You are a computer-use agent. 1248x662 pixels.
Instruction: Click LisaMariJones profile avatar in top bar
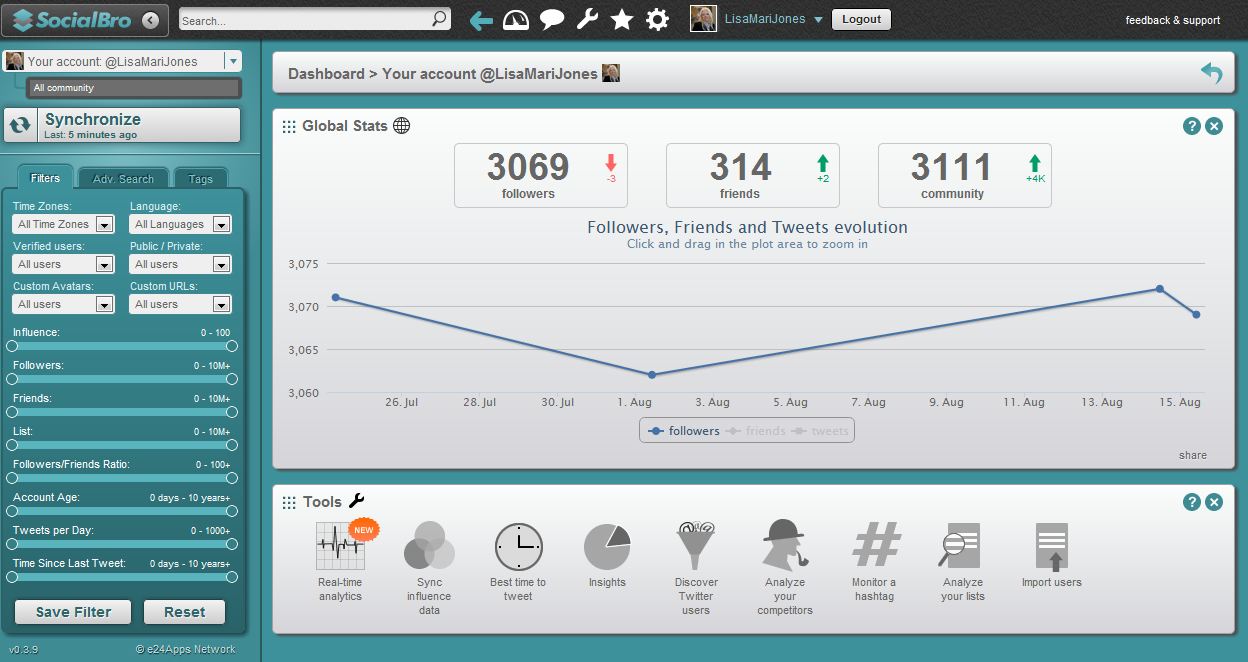[703, 19]
